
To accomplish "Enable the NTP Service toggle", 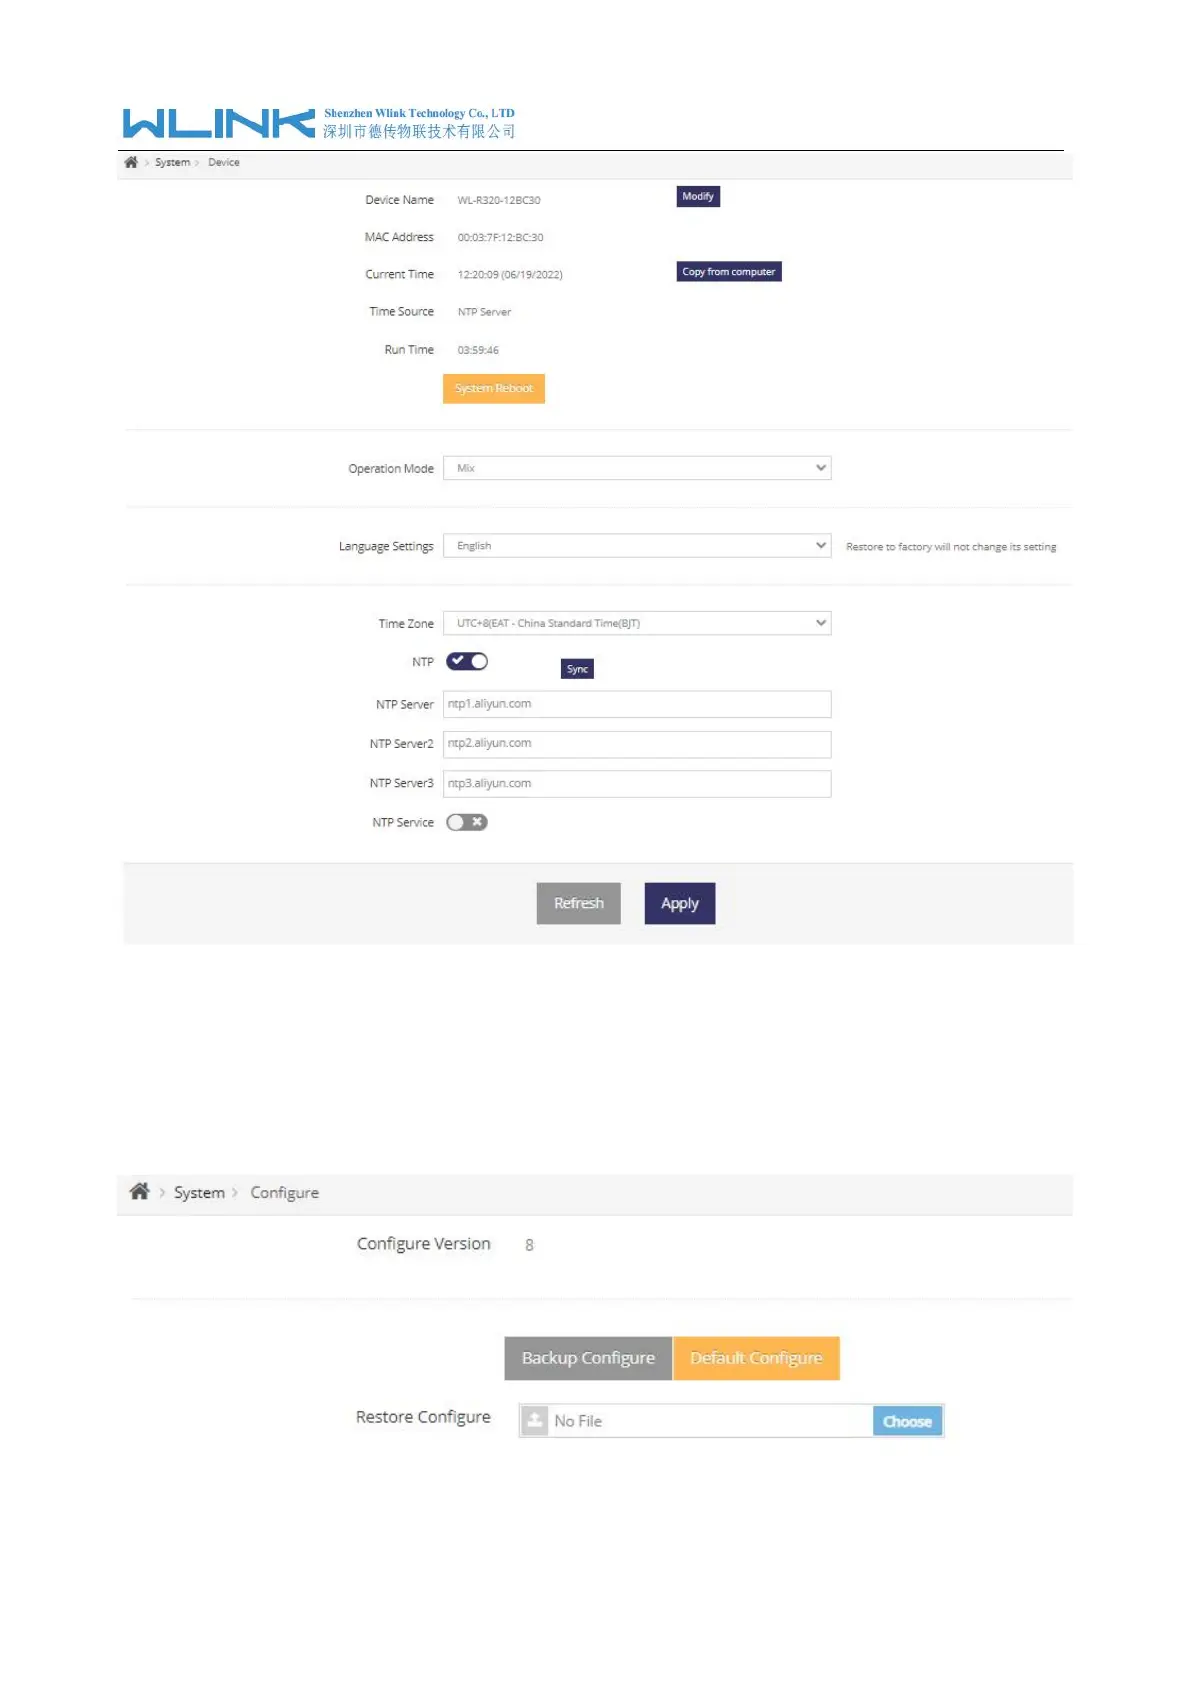I will tap(467, 822).
